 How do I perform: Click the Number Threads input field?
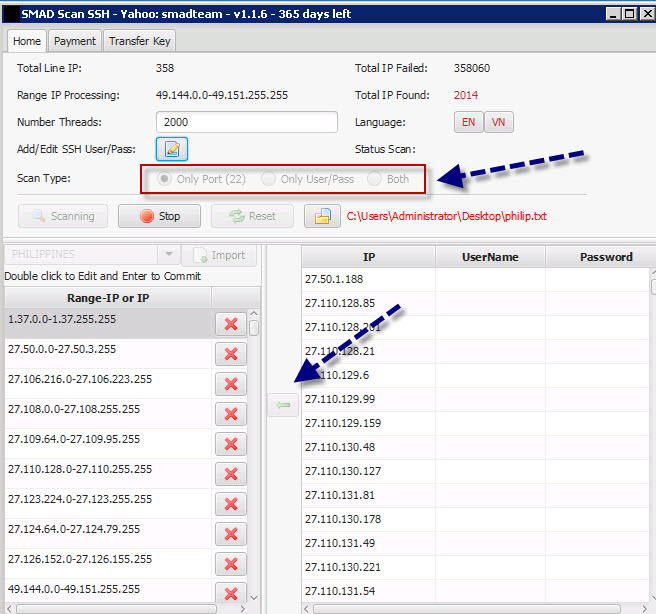[x=247, y=122]
